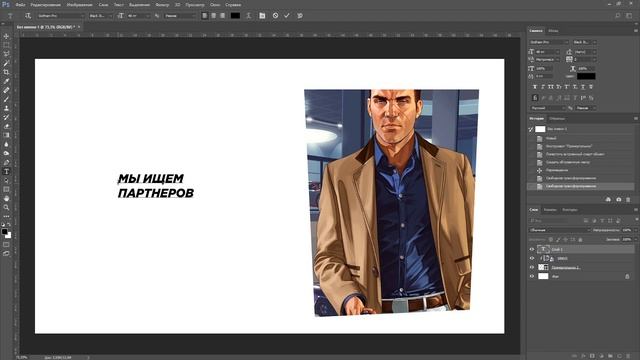This screenshot has width=640, height=360.
Task: Open font size dropdown in options bar
Action: (138, 16)
